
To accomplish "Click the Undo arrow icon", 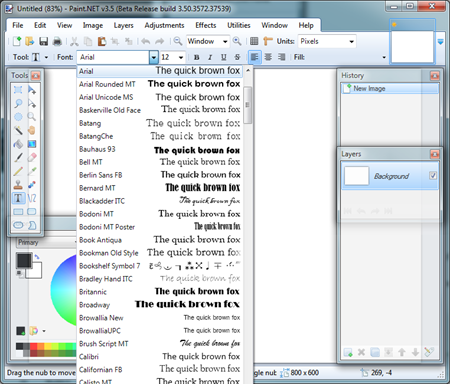I will click(146, 41).
